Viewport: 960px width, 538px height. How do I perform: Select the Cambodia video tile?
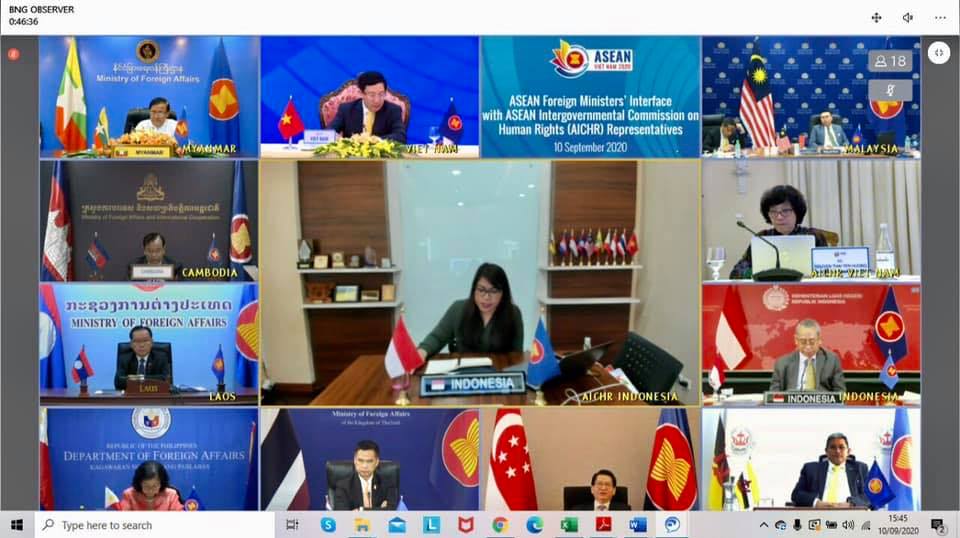coord(149,220)
